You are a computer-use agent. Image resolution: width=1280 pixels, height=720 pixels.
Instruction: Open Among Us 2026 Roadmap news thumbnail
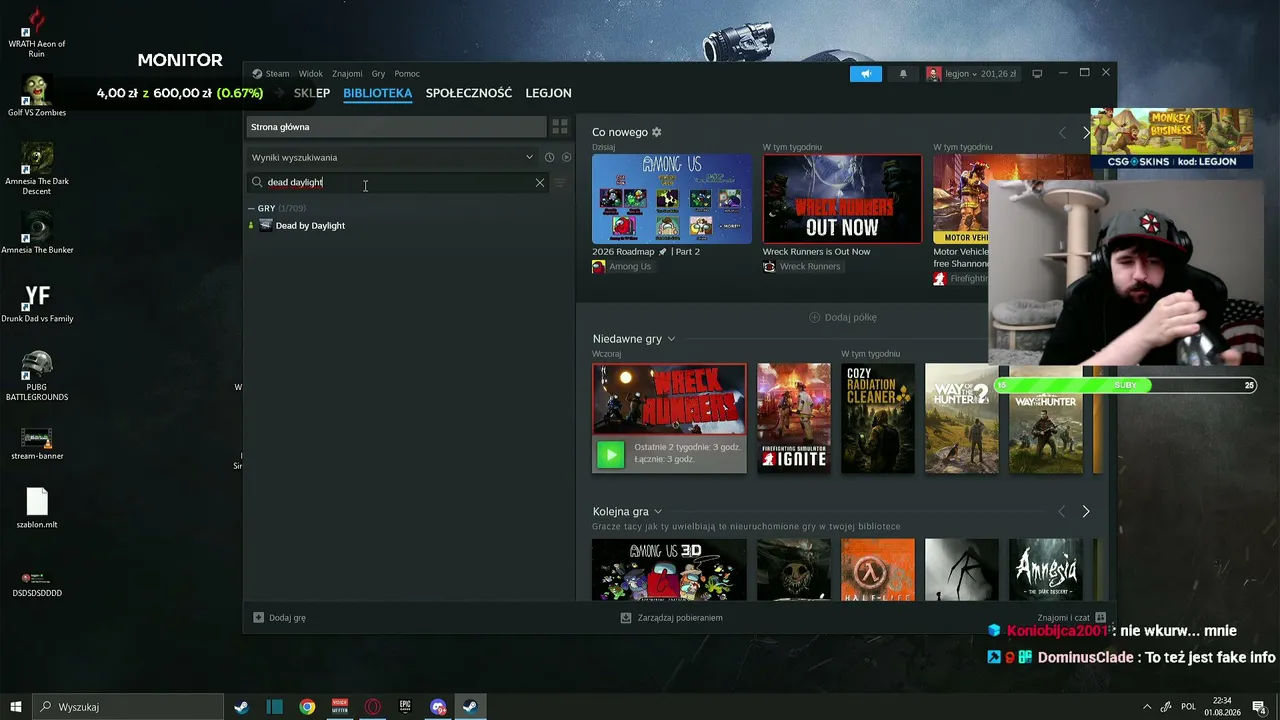(x=672, y=199)
